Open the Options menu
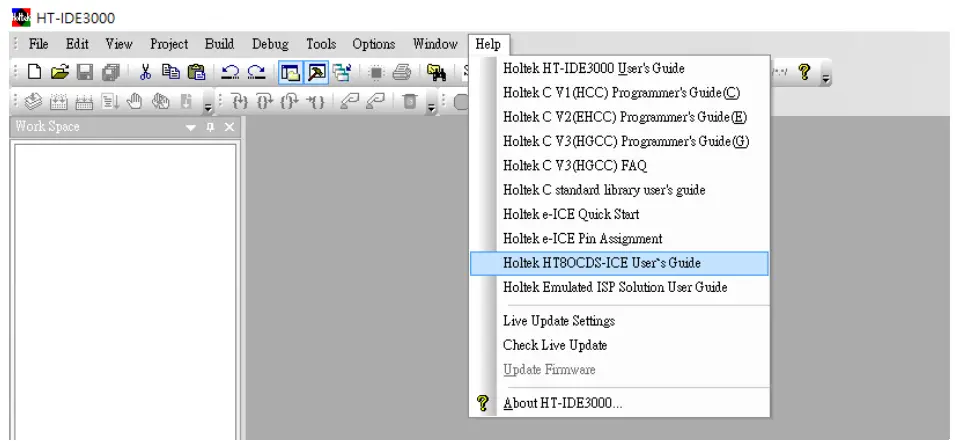 click(374, 44)
